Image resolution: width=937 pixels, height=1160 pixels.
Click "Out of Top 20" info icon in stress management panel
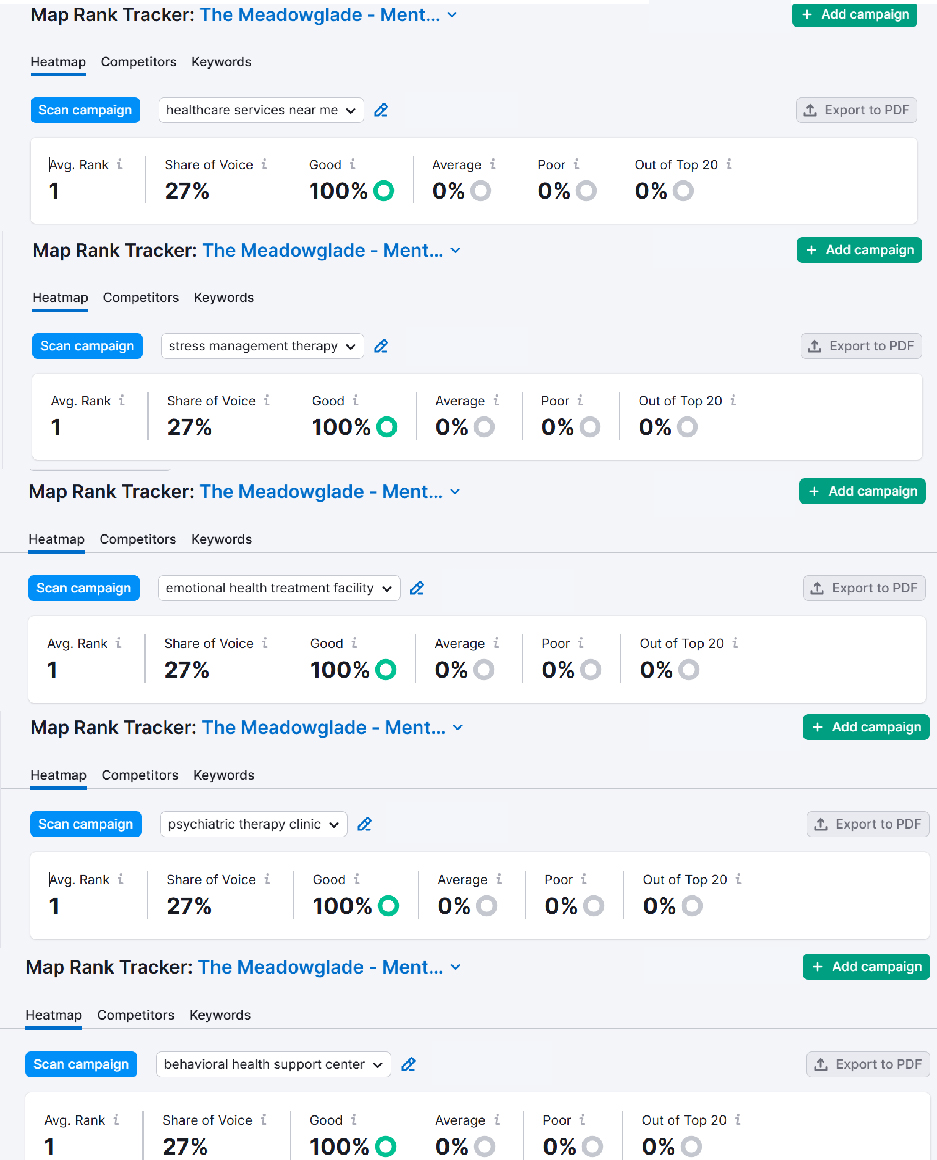tap(733, 400)
